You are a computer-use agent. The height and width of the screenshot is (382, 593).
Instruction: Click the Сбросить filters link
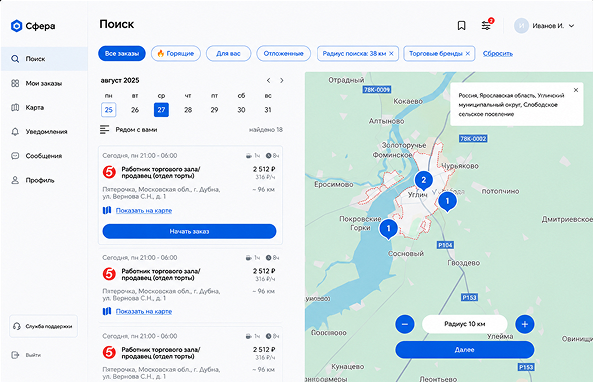click(498, 53)
